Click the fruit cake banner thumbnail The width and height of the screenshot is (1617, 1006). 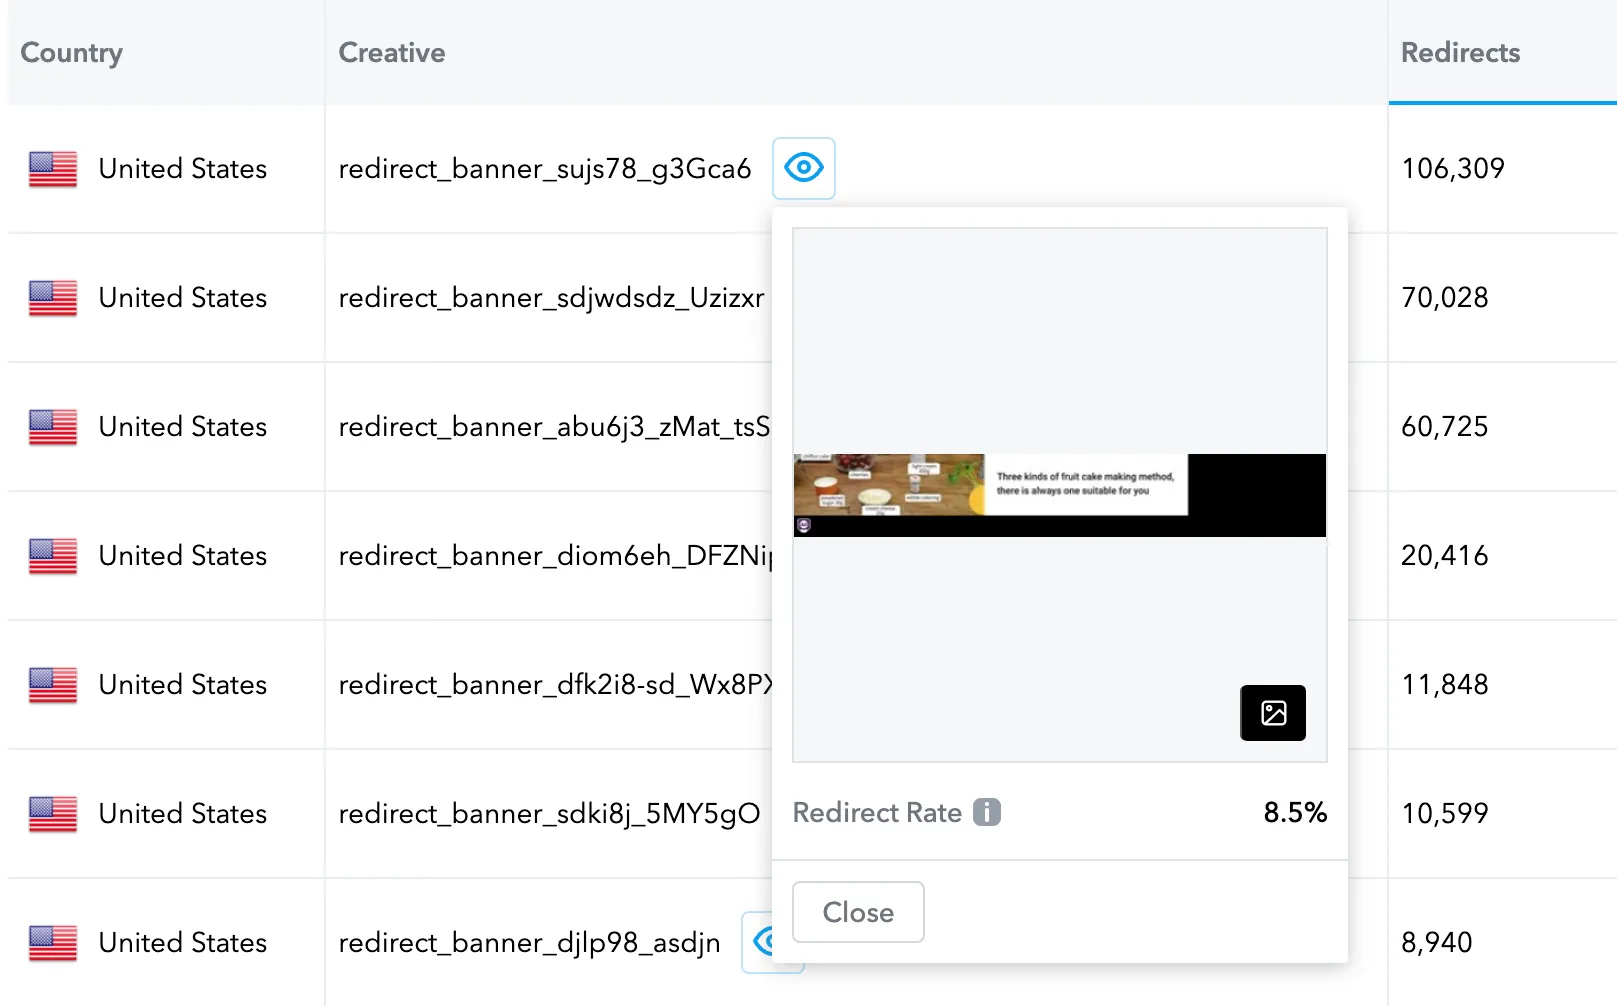pos(1059,494)
